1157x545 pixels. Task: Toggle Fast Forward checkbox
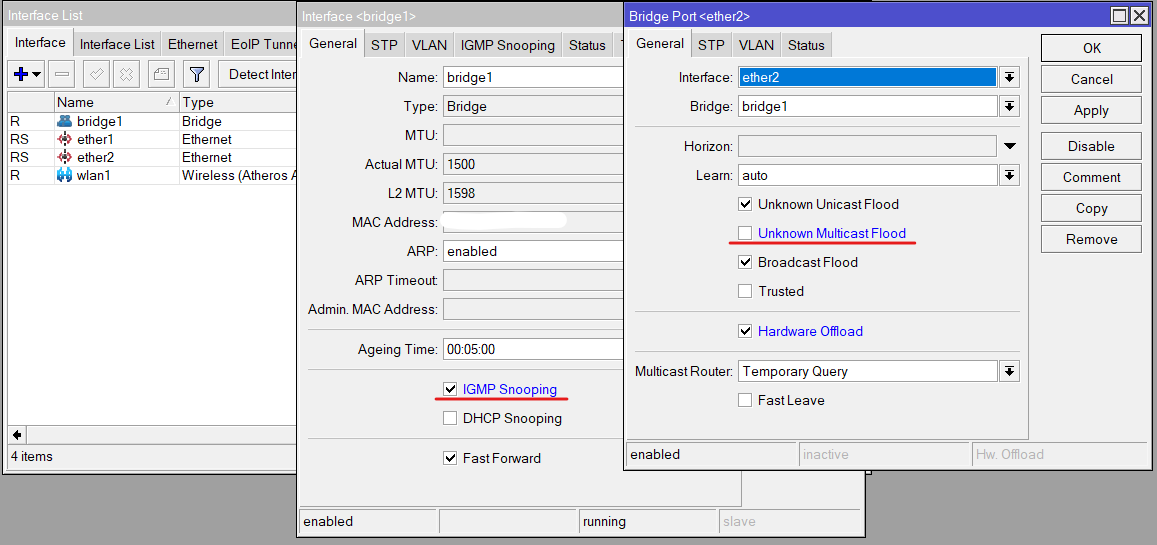point(450,458)
